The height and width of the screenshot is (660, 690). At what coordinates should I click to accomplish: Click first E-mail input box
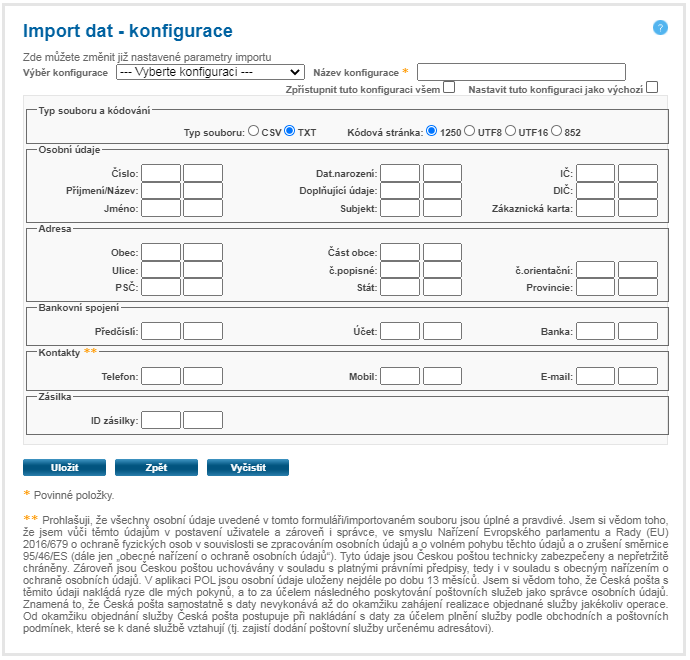point(596,377)
